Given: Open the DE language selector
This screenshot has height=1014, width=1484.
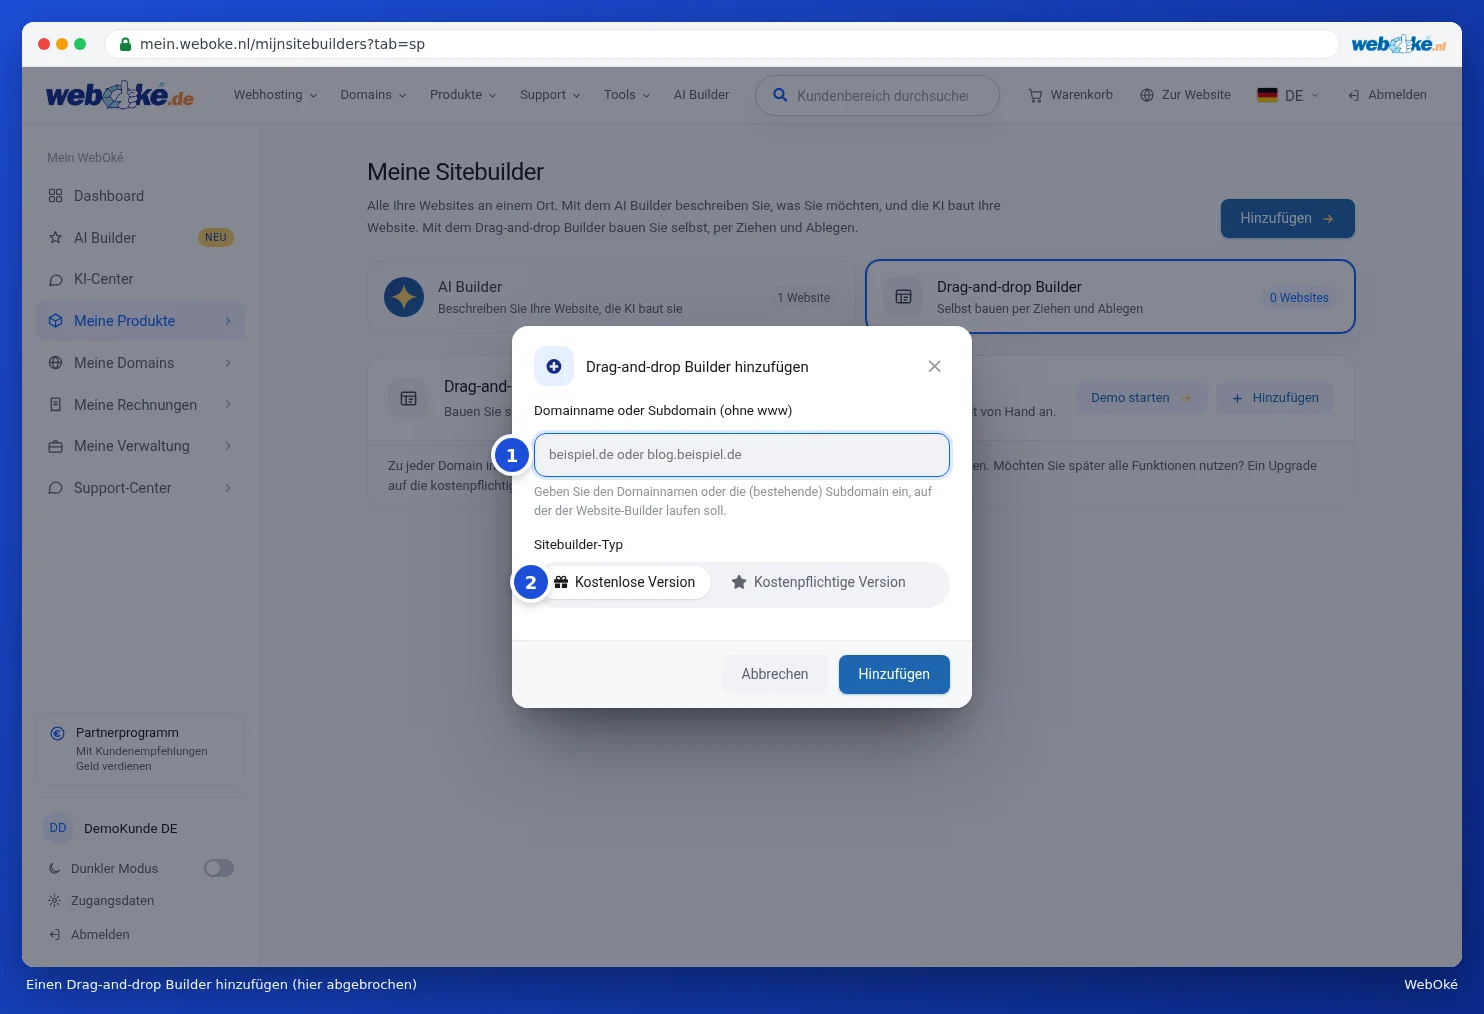Looking at the screenshot, I should click(1288, 95).
